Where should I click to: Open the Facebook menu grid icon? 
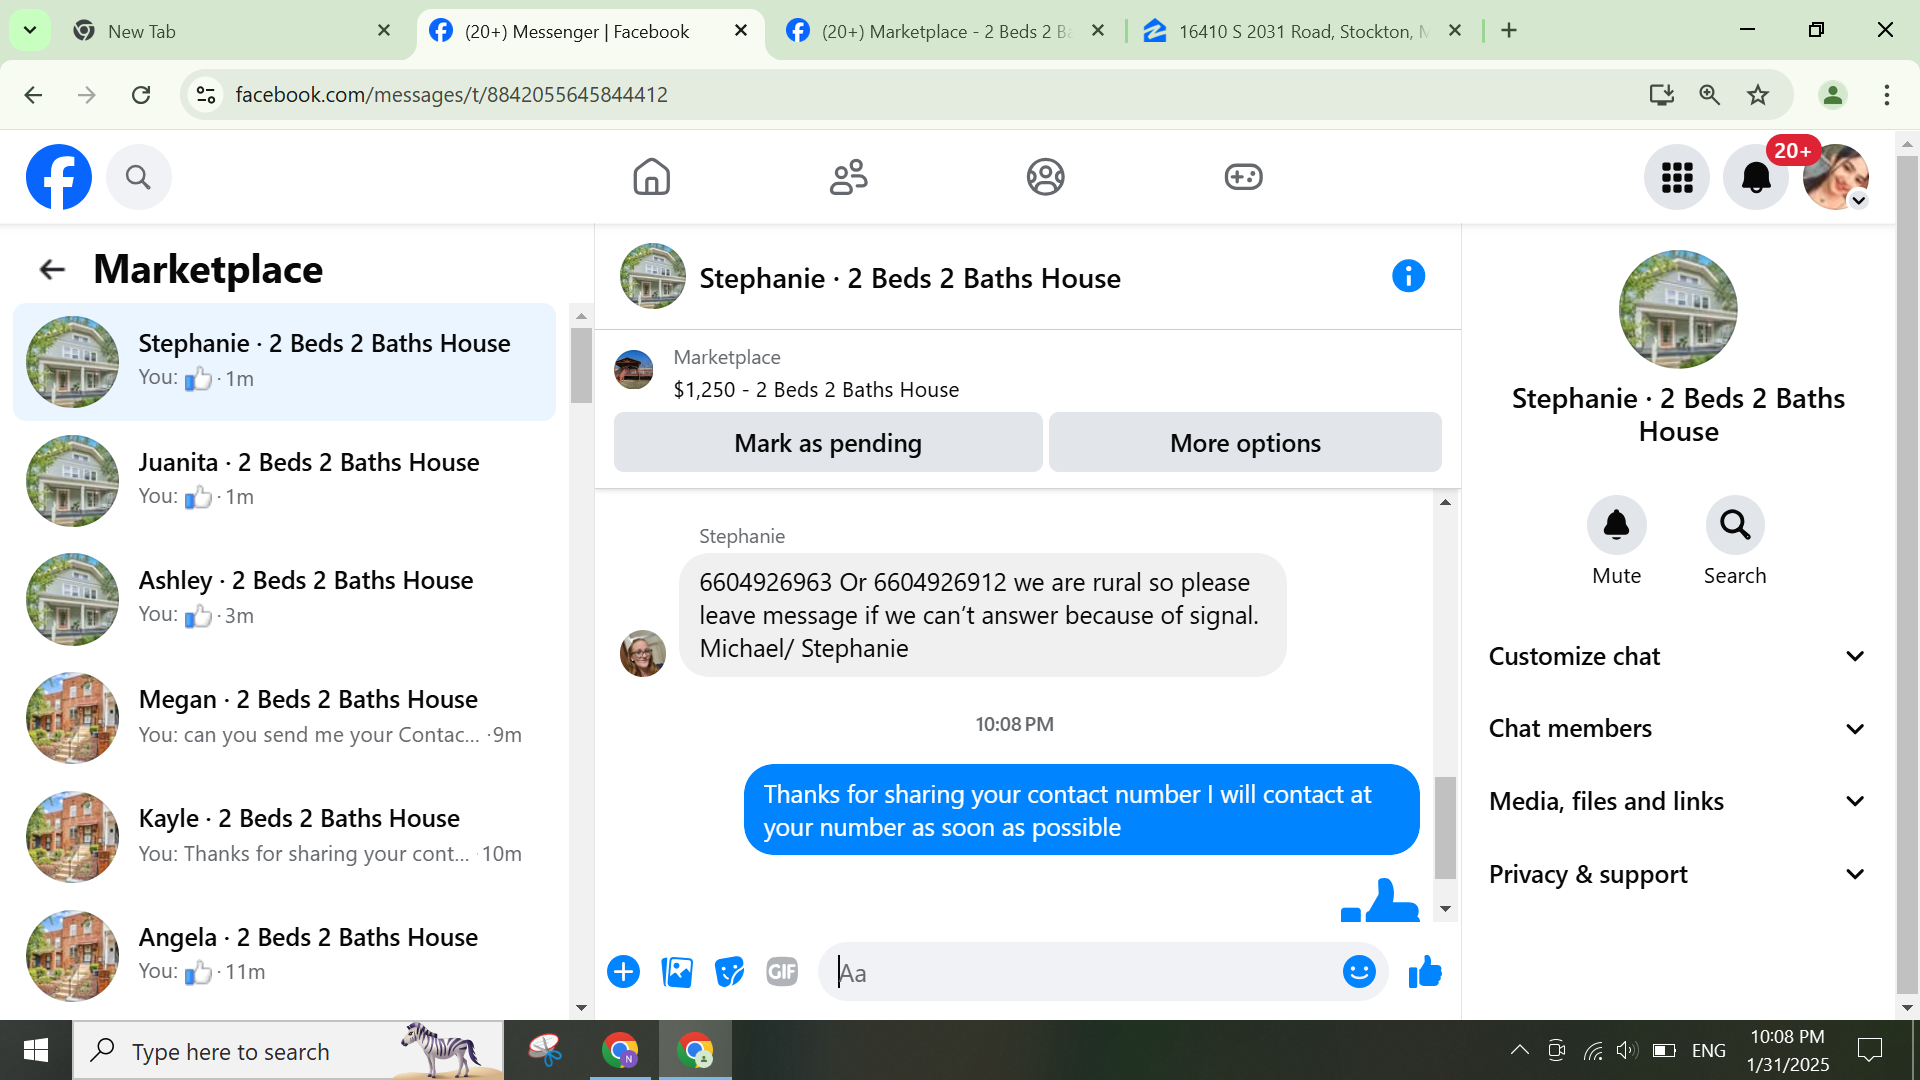1677,177
